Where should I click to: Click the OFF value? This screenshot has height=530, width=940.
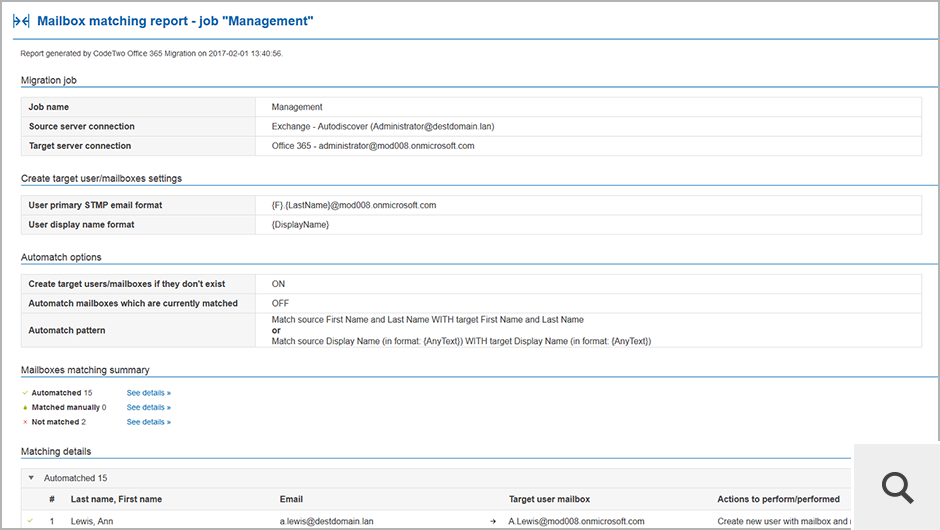(x=280, y=303)
